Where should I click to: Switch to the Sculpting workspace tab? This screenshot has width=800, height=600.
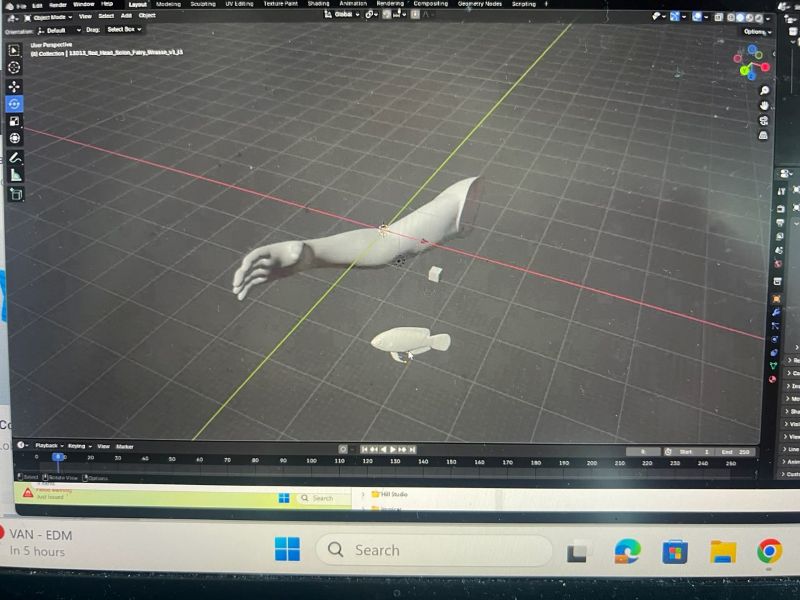(203, 4)
